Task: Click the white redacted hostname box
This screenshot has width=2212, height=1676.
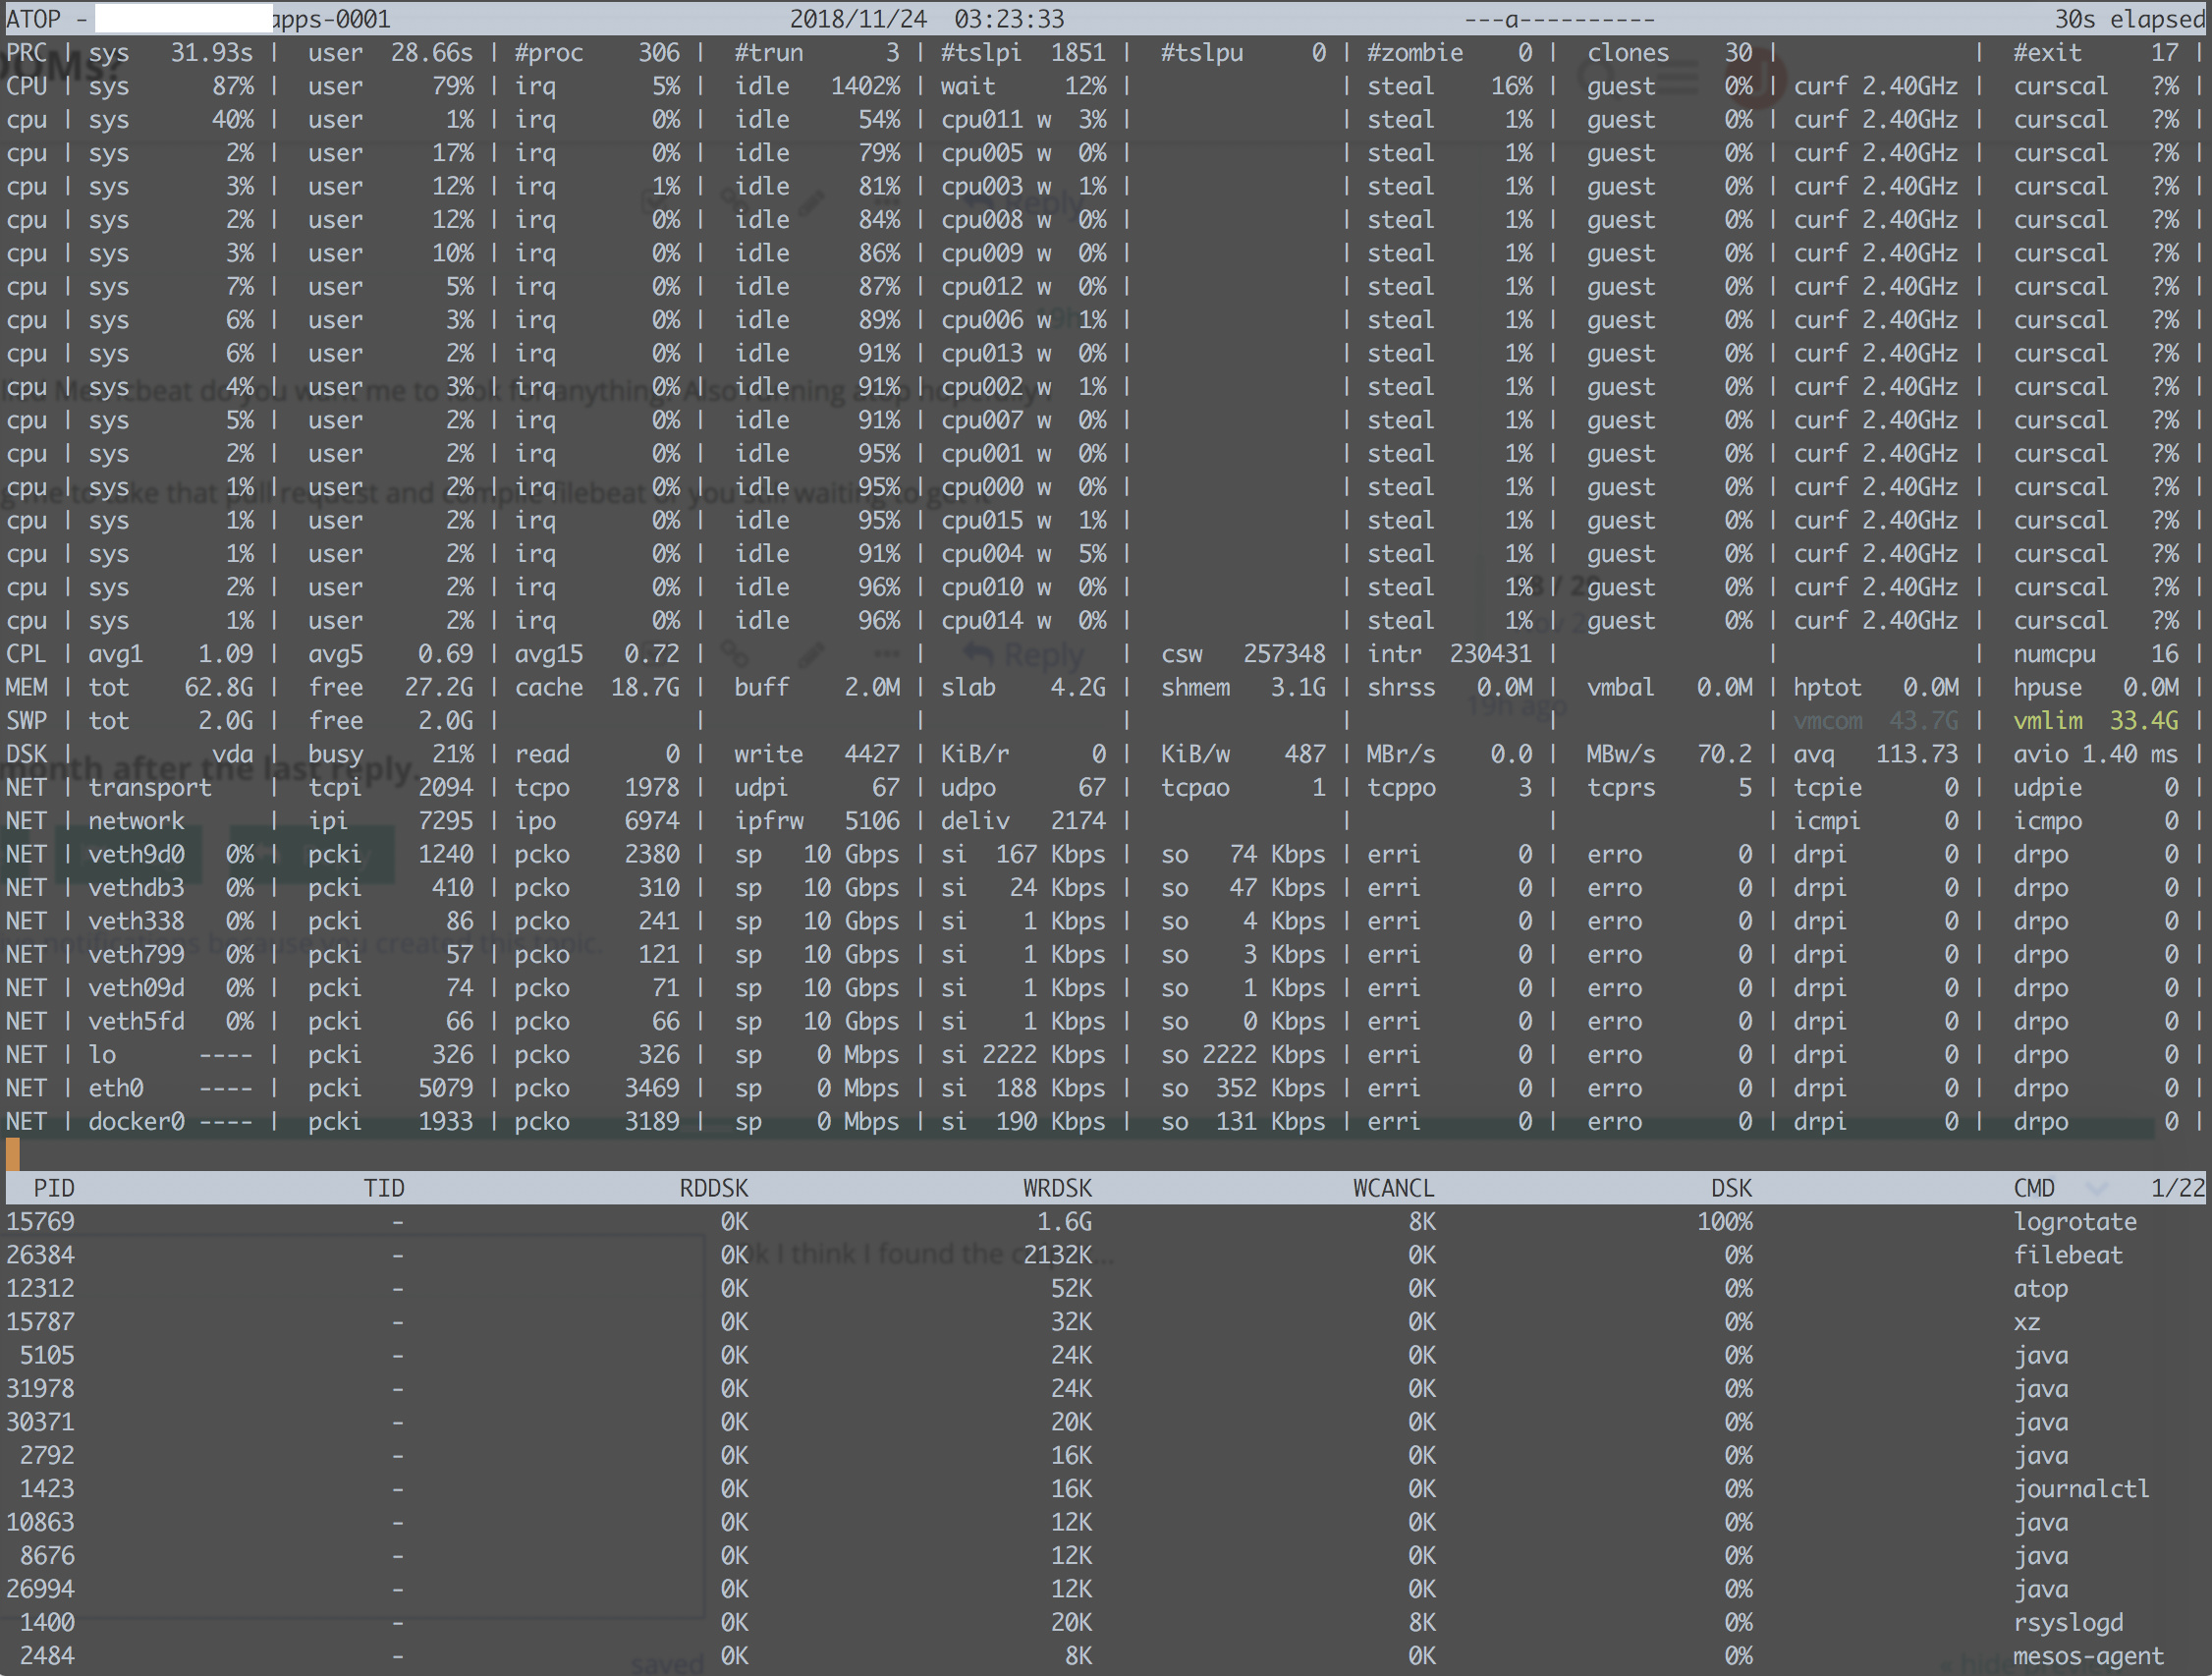Action: pyautogui.click(x=183, y=19)
